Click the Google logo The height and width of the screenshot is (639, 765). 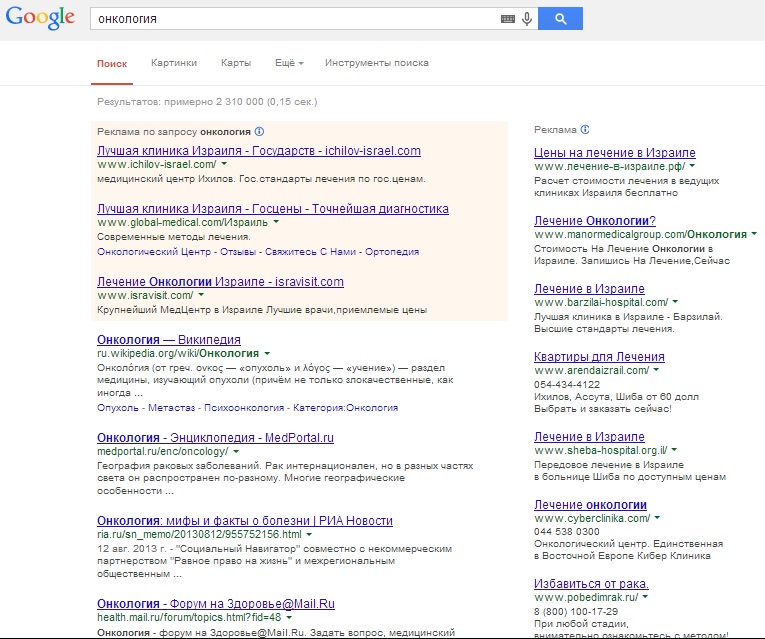(x=40, y=18)
